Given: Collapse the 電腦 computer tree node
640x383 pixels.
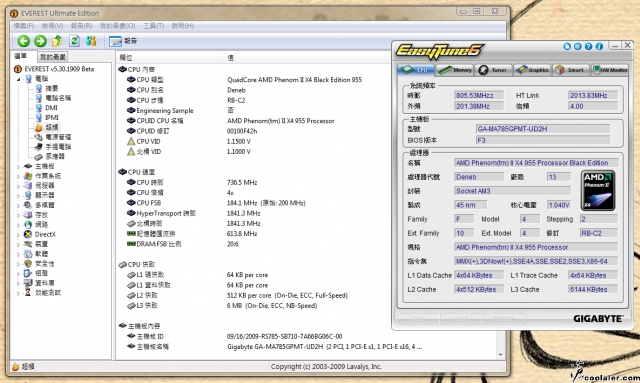Looking at the screenshot, I should [x=18, y=79].
